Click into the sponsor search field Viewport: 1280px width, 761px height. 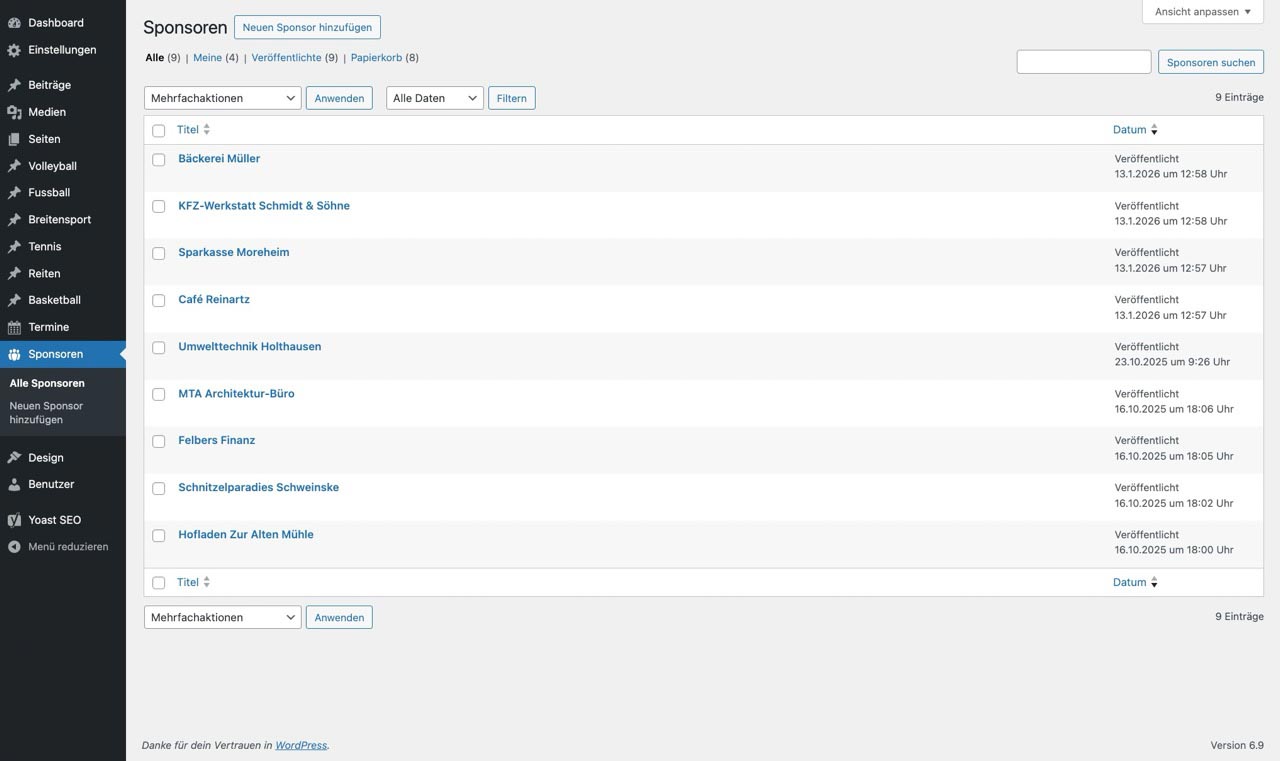point(1083,62)
